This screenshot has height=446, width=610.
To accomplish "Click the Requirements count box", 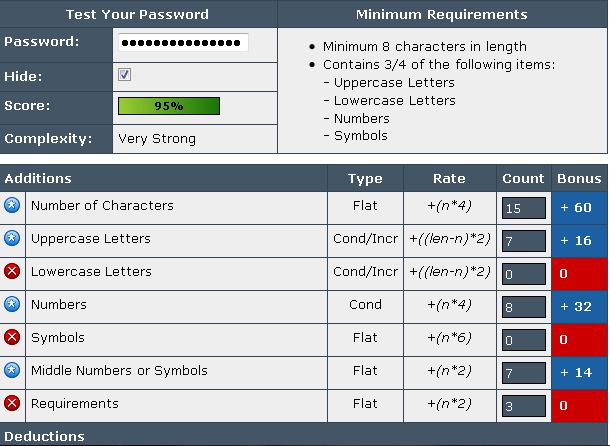I will coord(524,406).
